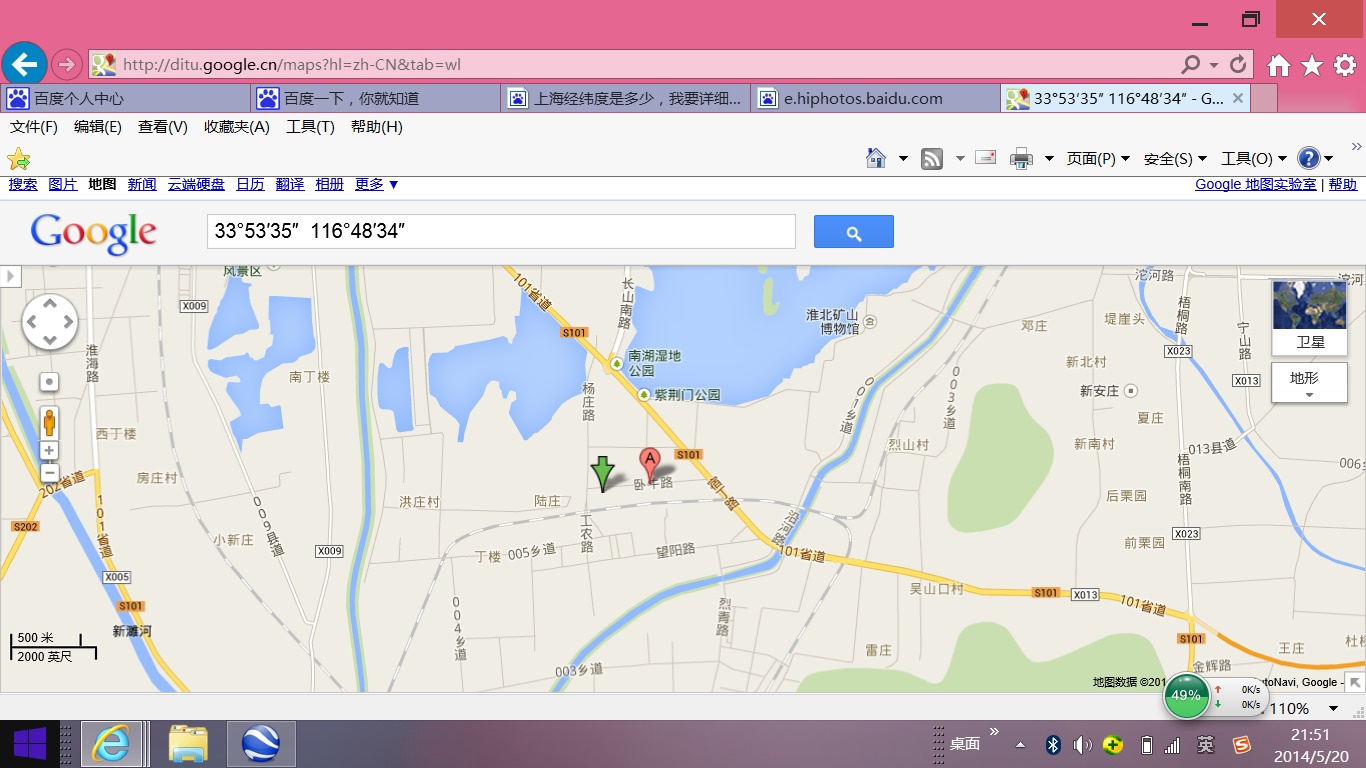Click the map pan navigation control
Image resolution: width=1366 pixels, height=768 pixels.
[x=49, y=322]
